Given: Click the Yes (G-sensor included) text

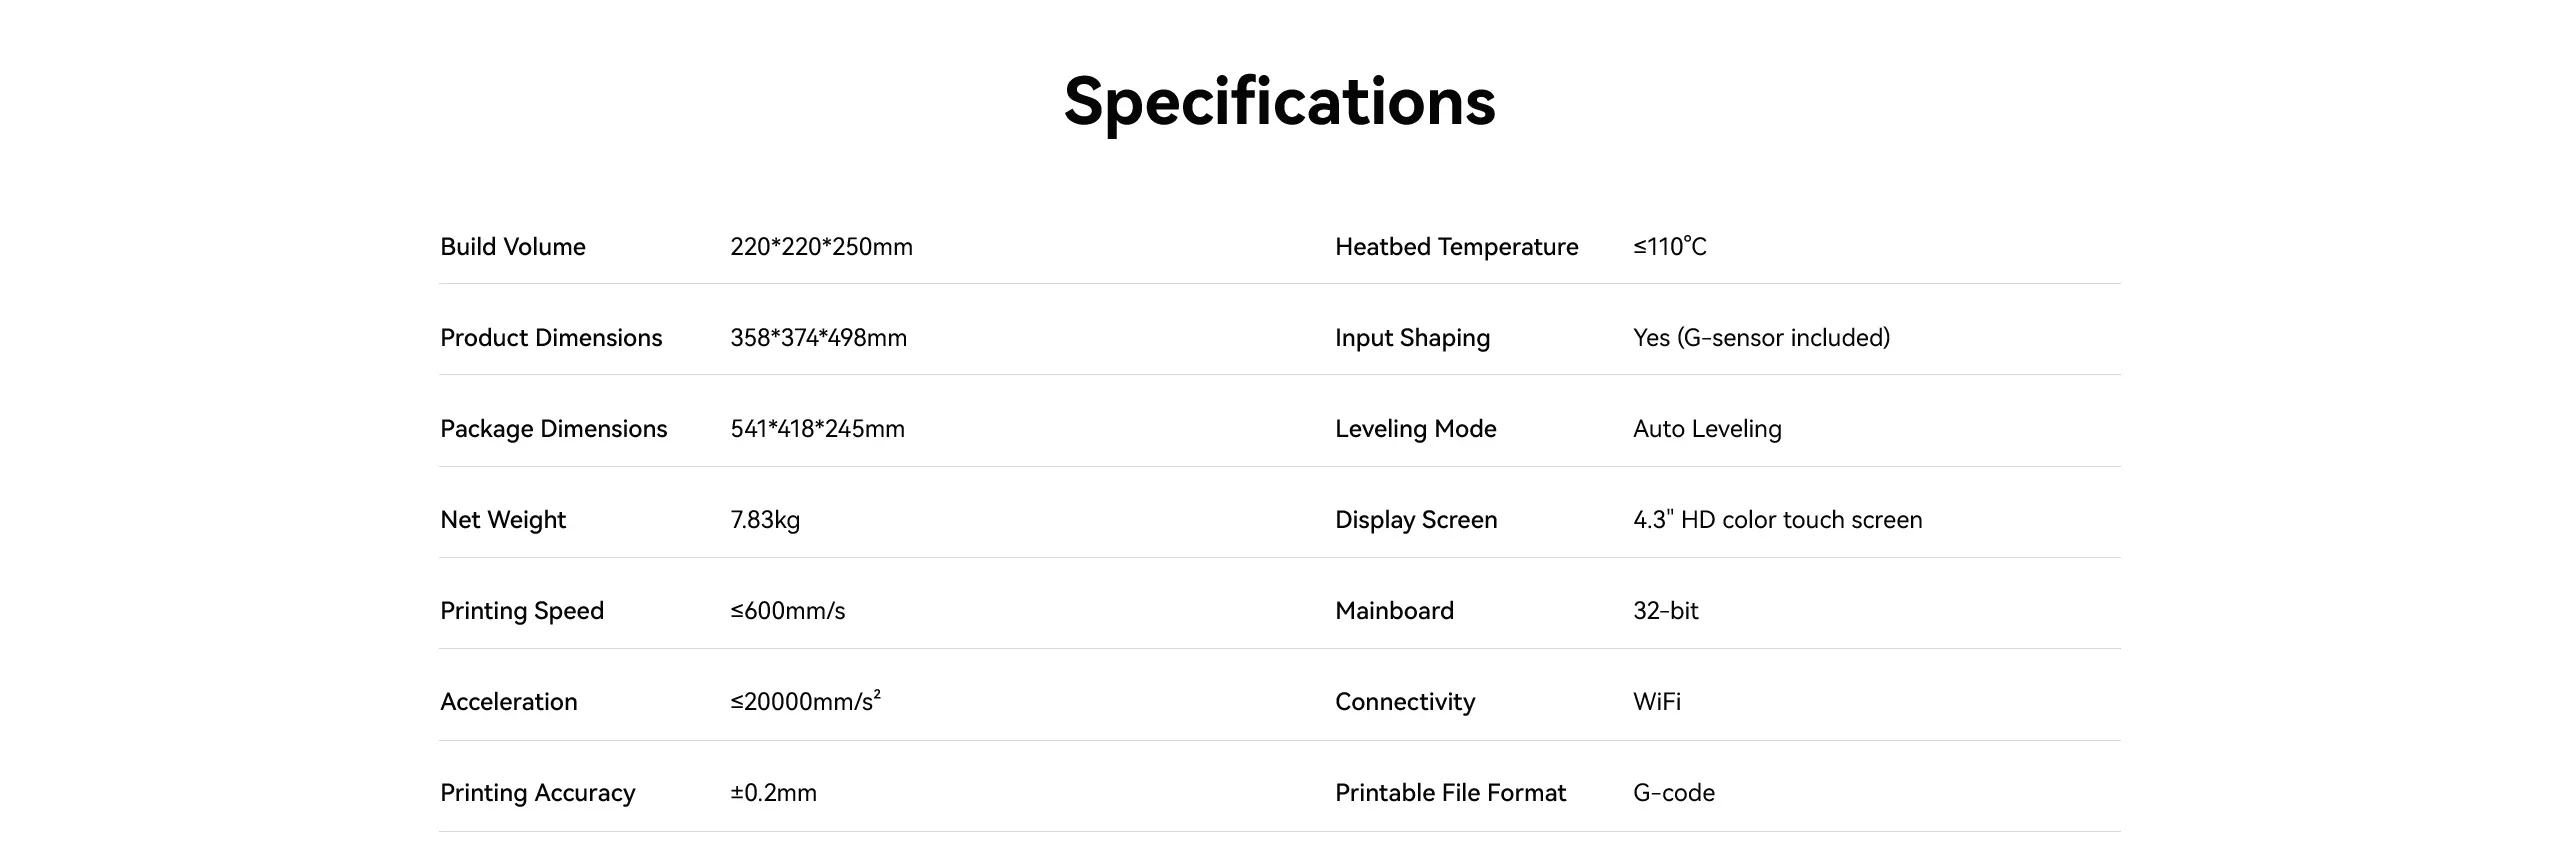Looking at the screenshot, I should tap(1761, 338).
